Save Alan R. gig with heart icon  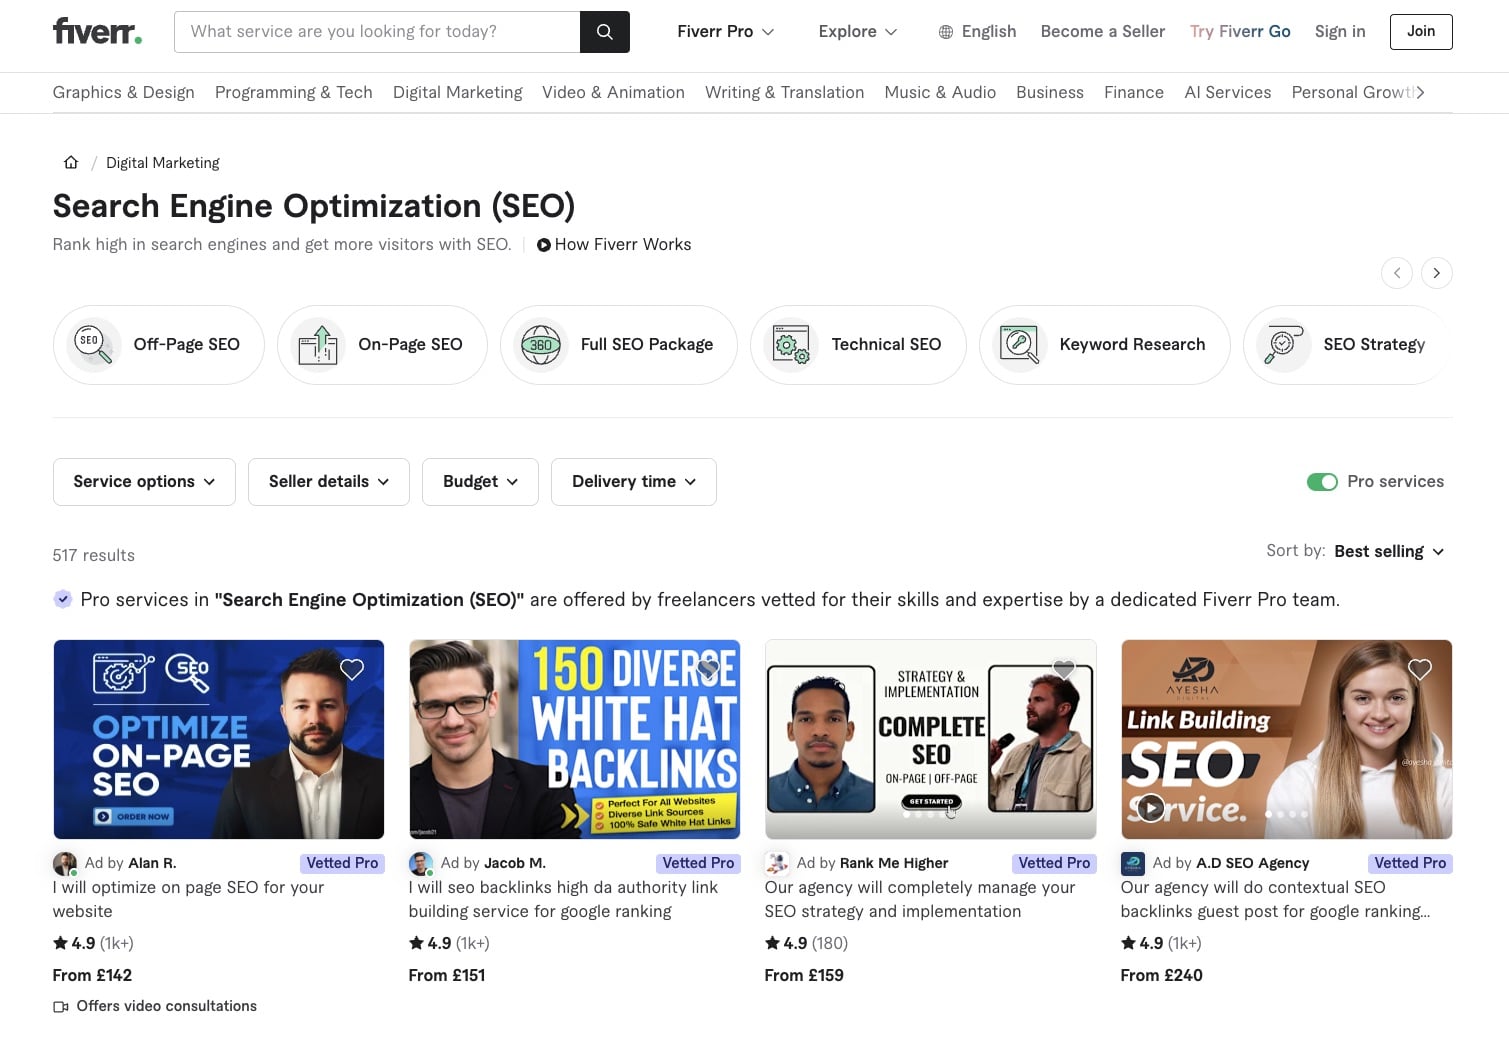click(352, 670)
